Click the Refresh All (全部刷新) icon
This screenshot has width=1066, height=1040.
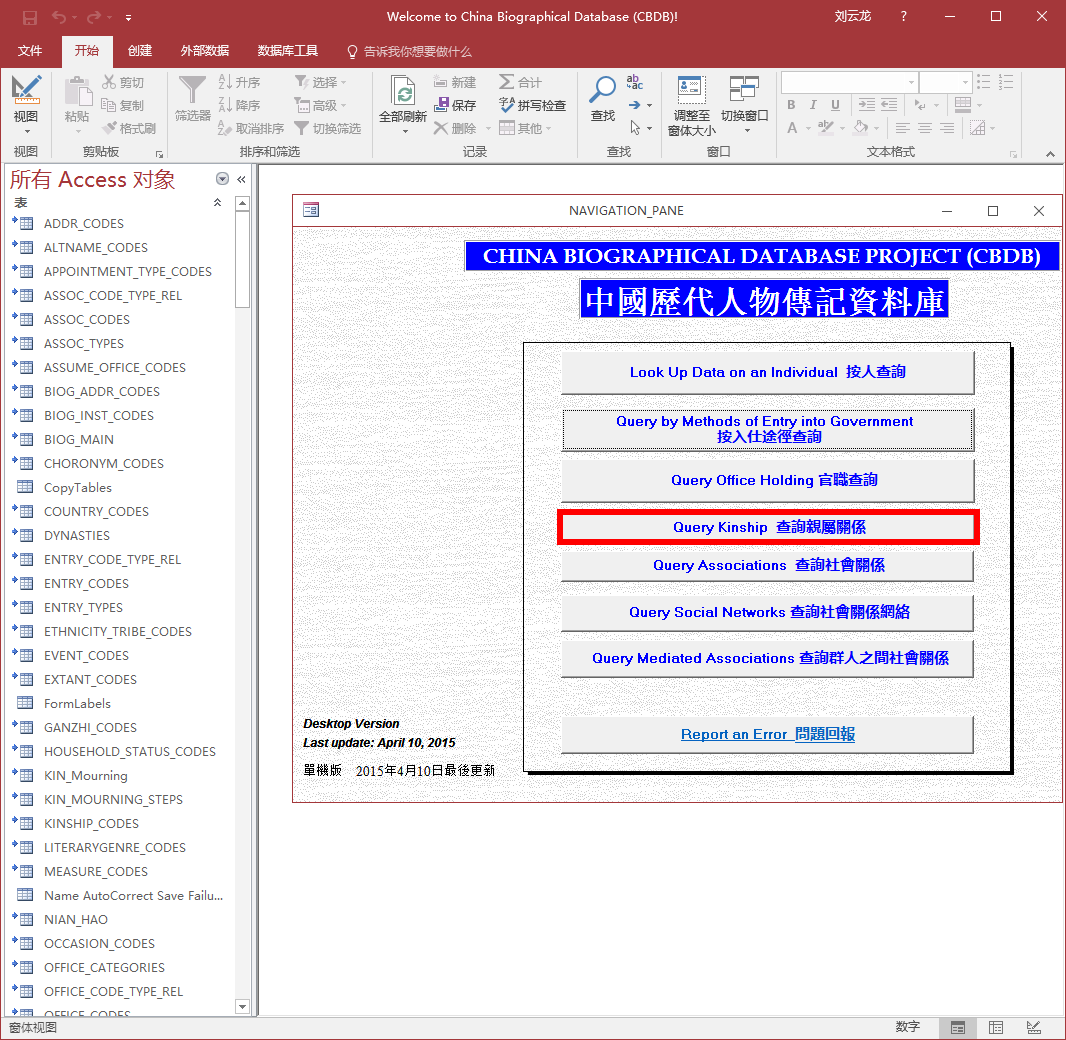403,93
